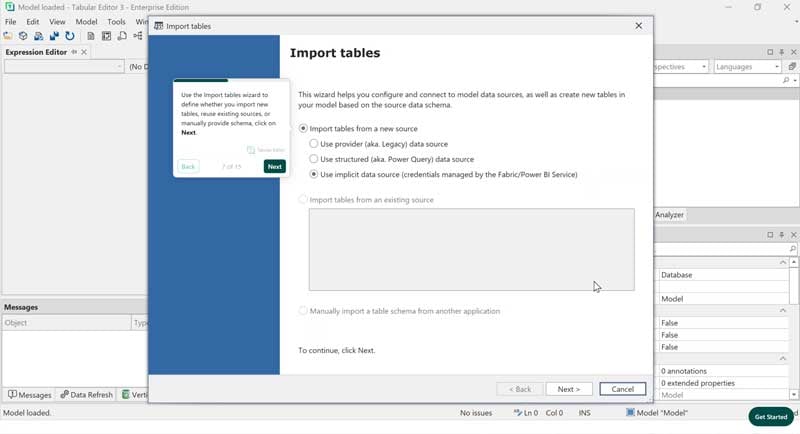This screenshot has height=434, width=800.
Task: Open search options arrow beside magnifier
Action: 795,81
